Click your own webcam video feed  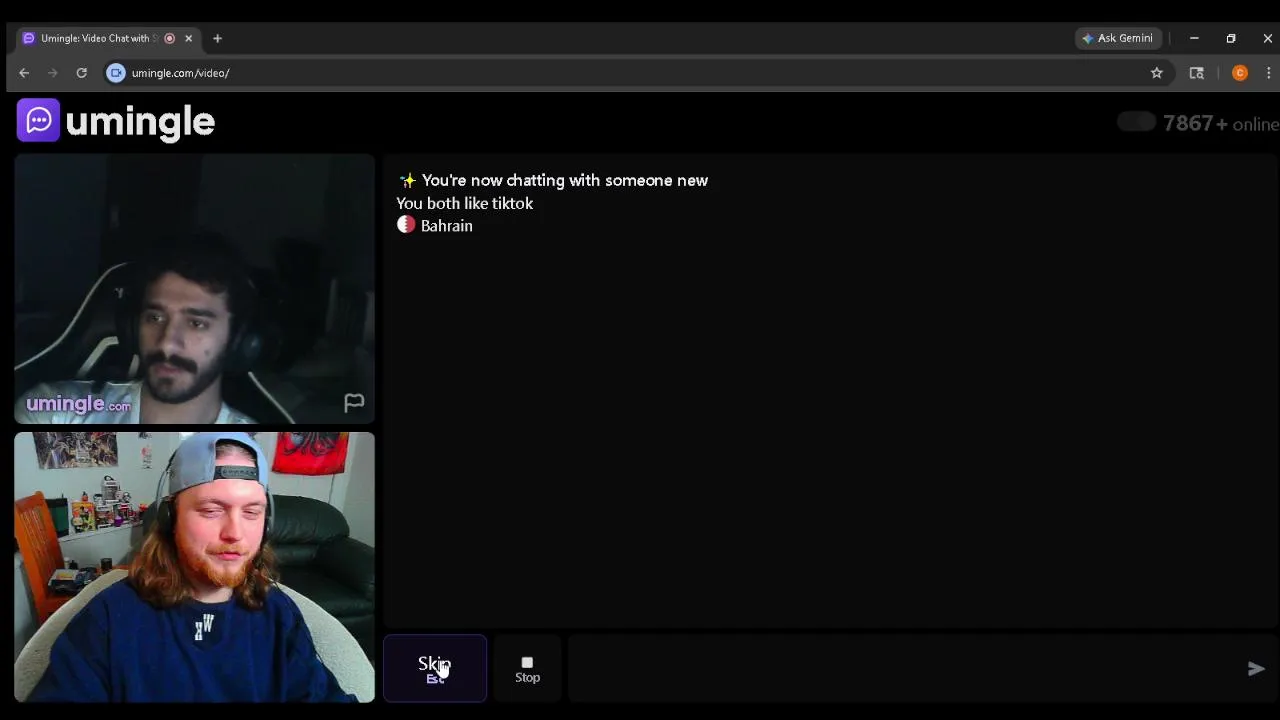click(x=195, y=567)
